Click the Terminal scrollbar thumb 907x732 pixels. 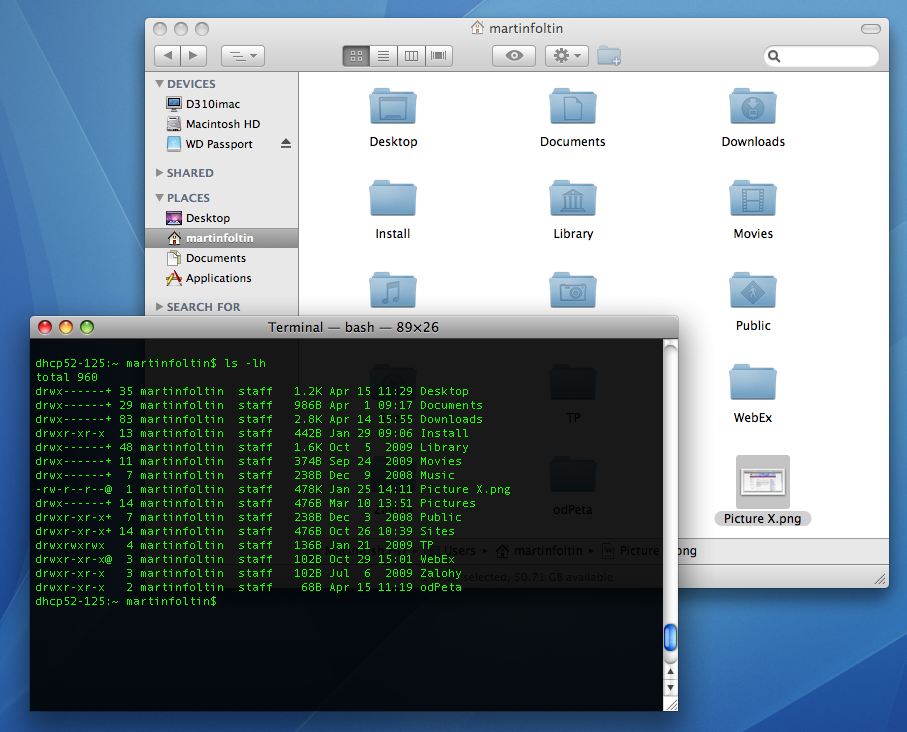[670, 638]
